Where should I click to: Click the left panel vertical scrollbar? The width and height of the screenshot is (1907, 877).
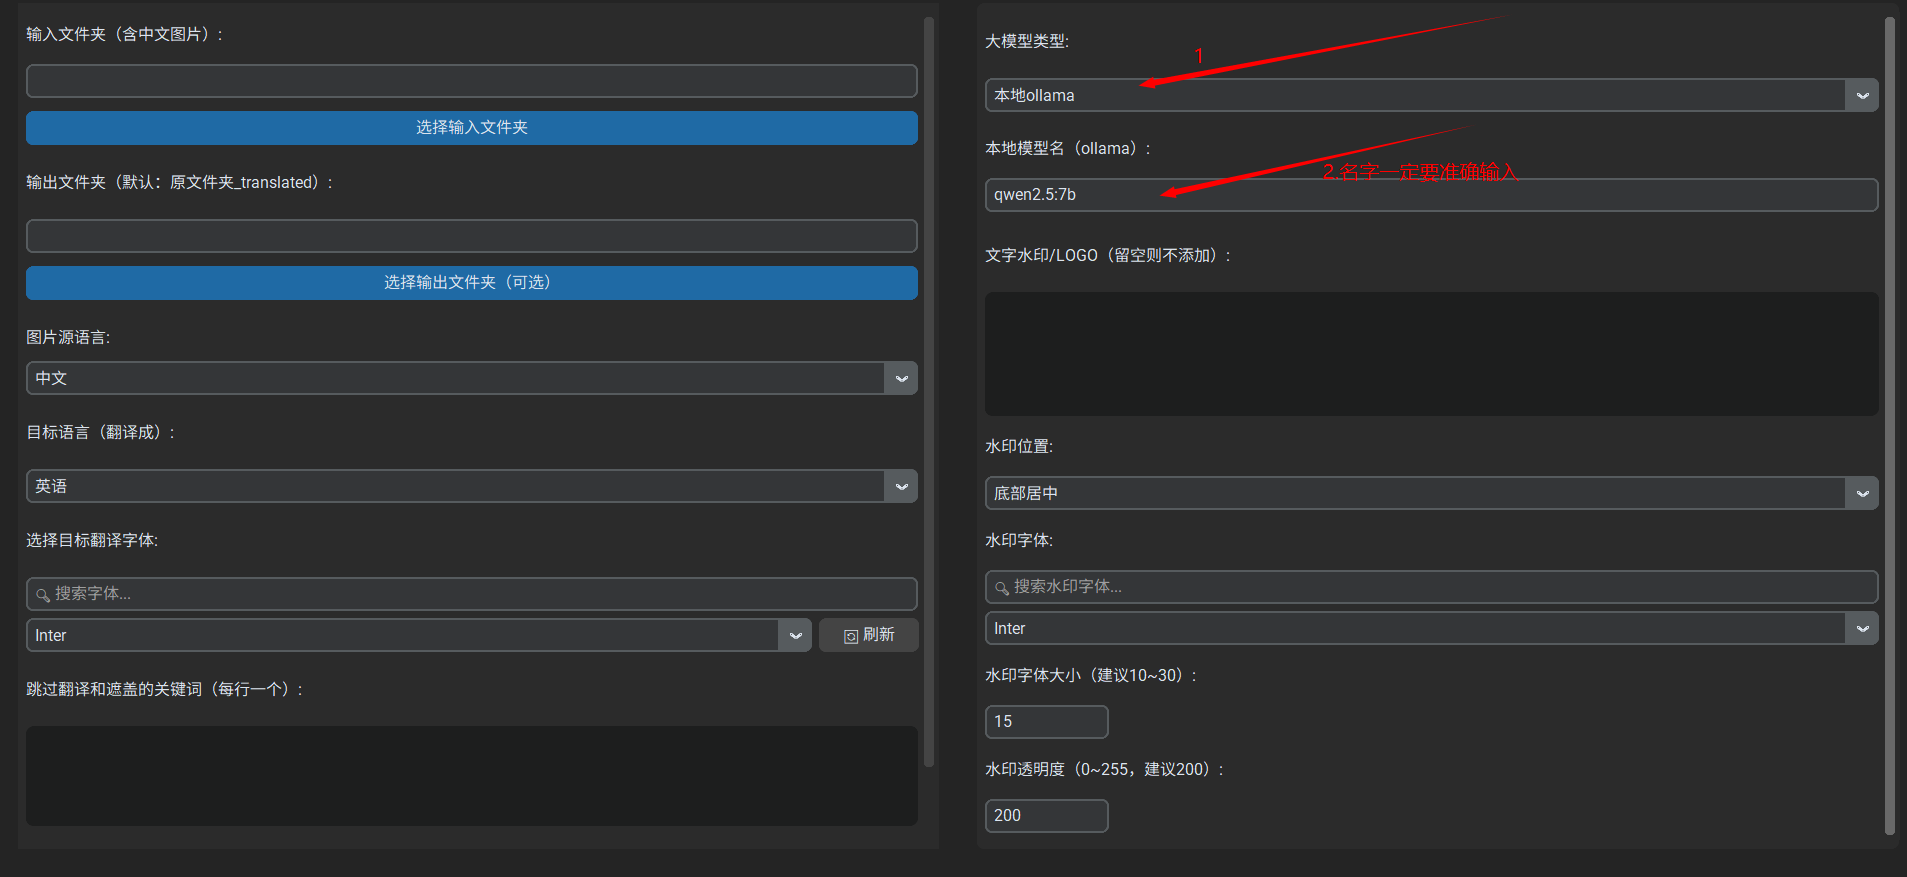coord(929,390)
